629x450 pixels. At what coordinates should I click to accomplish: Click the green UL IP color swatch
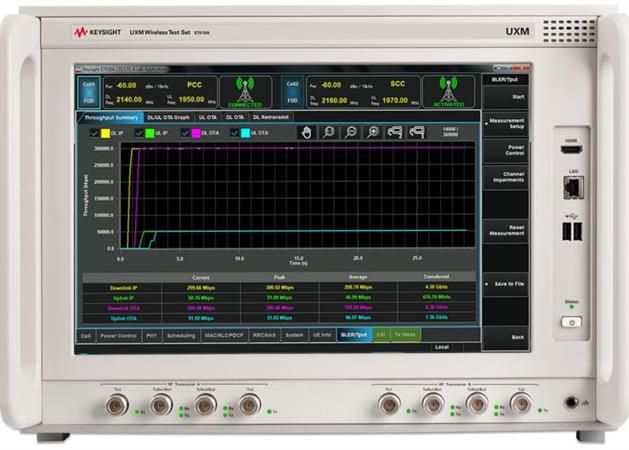click(x=150, y=133)
